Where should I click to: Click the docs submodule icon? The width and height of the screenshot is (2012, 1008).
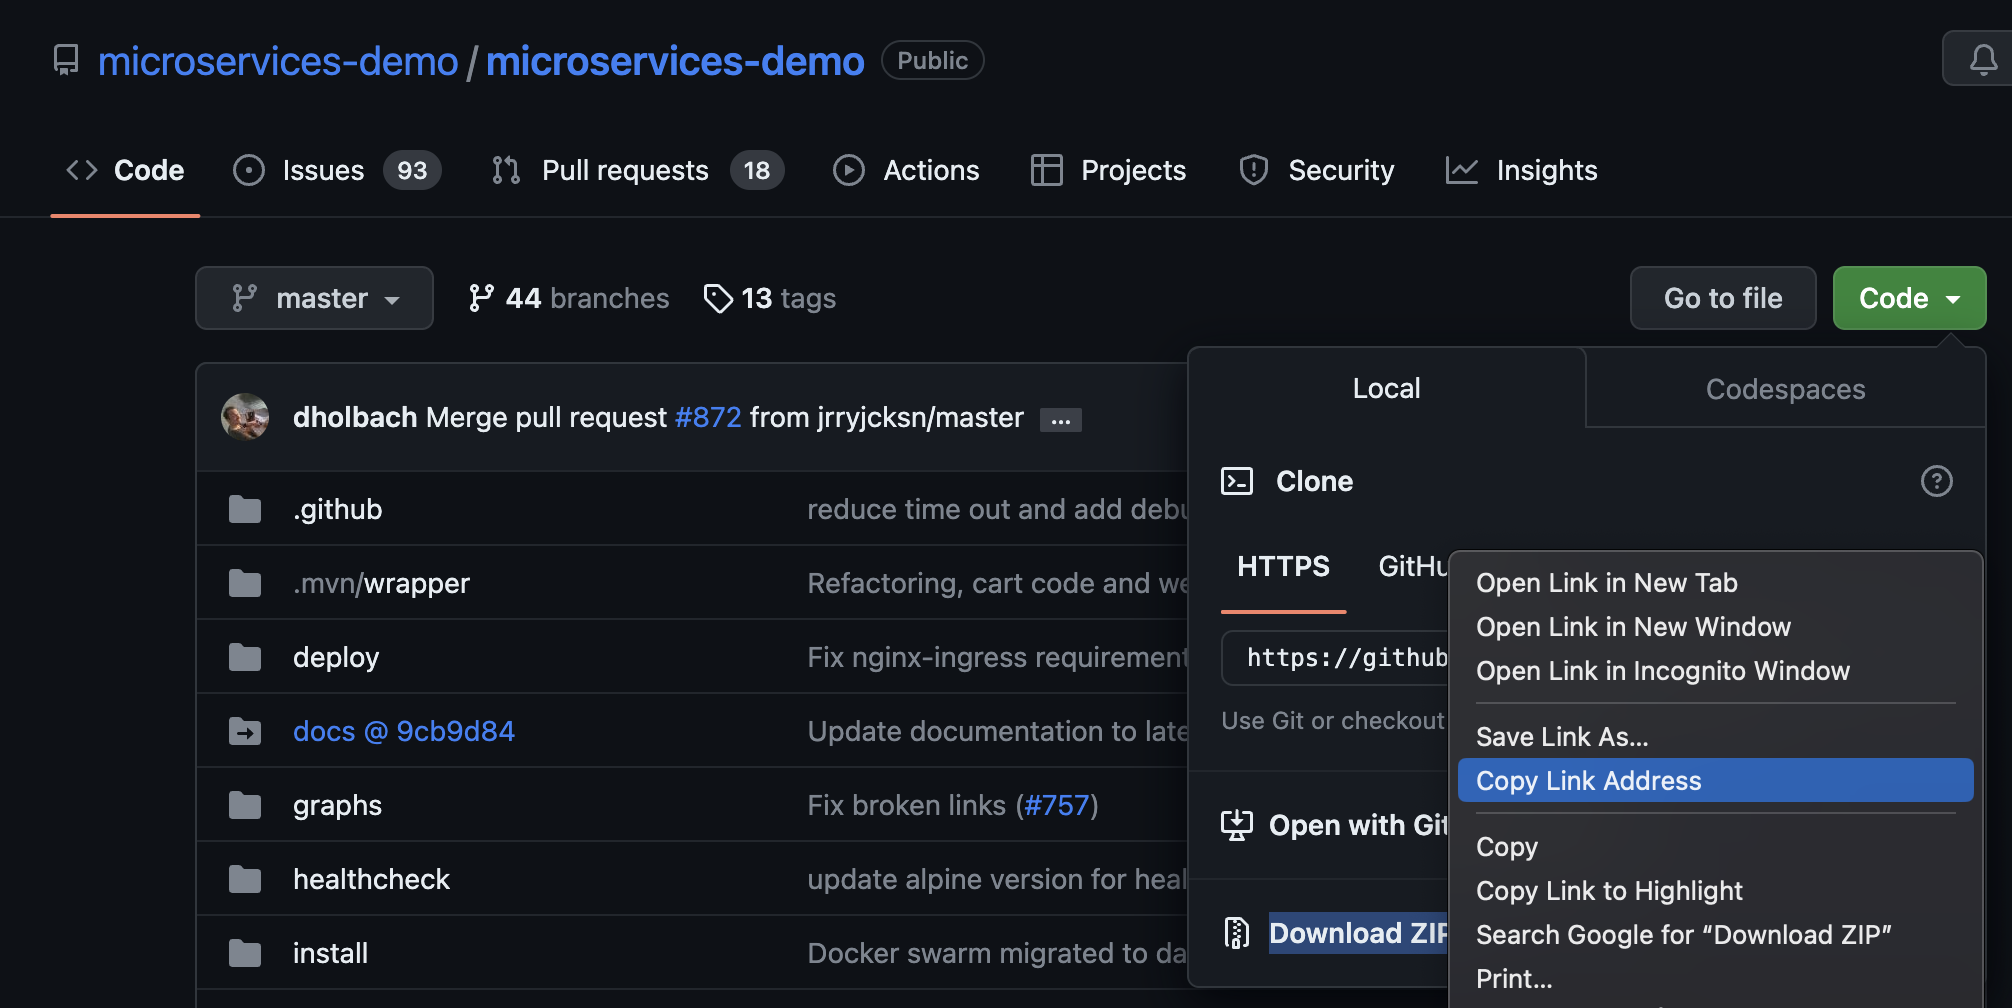point(245,731)
